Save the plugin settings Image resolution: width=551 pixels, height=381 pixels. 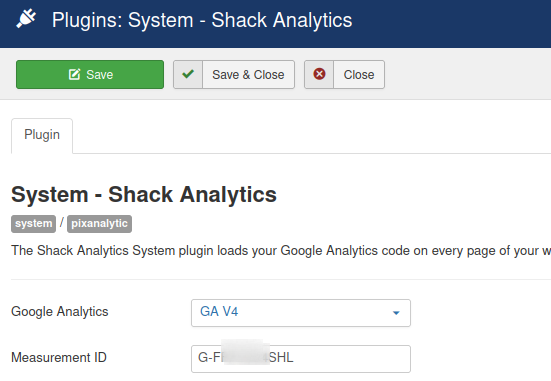[x=90, y=75]
